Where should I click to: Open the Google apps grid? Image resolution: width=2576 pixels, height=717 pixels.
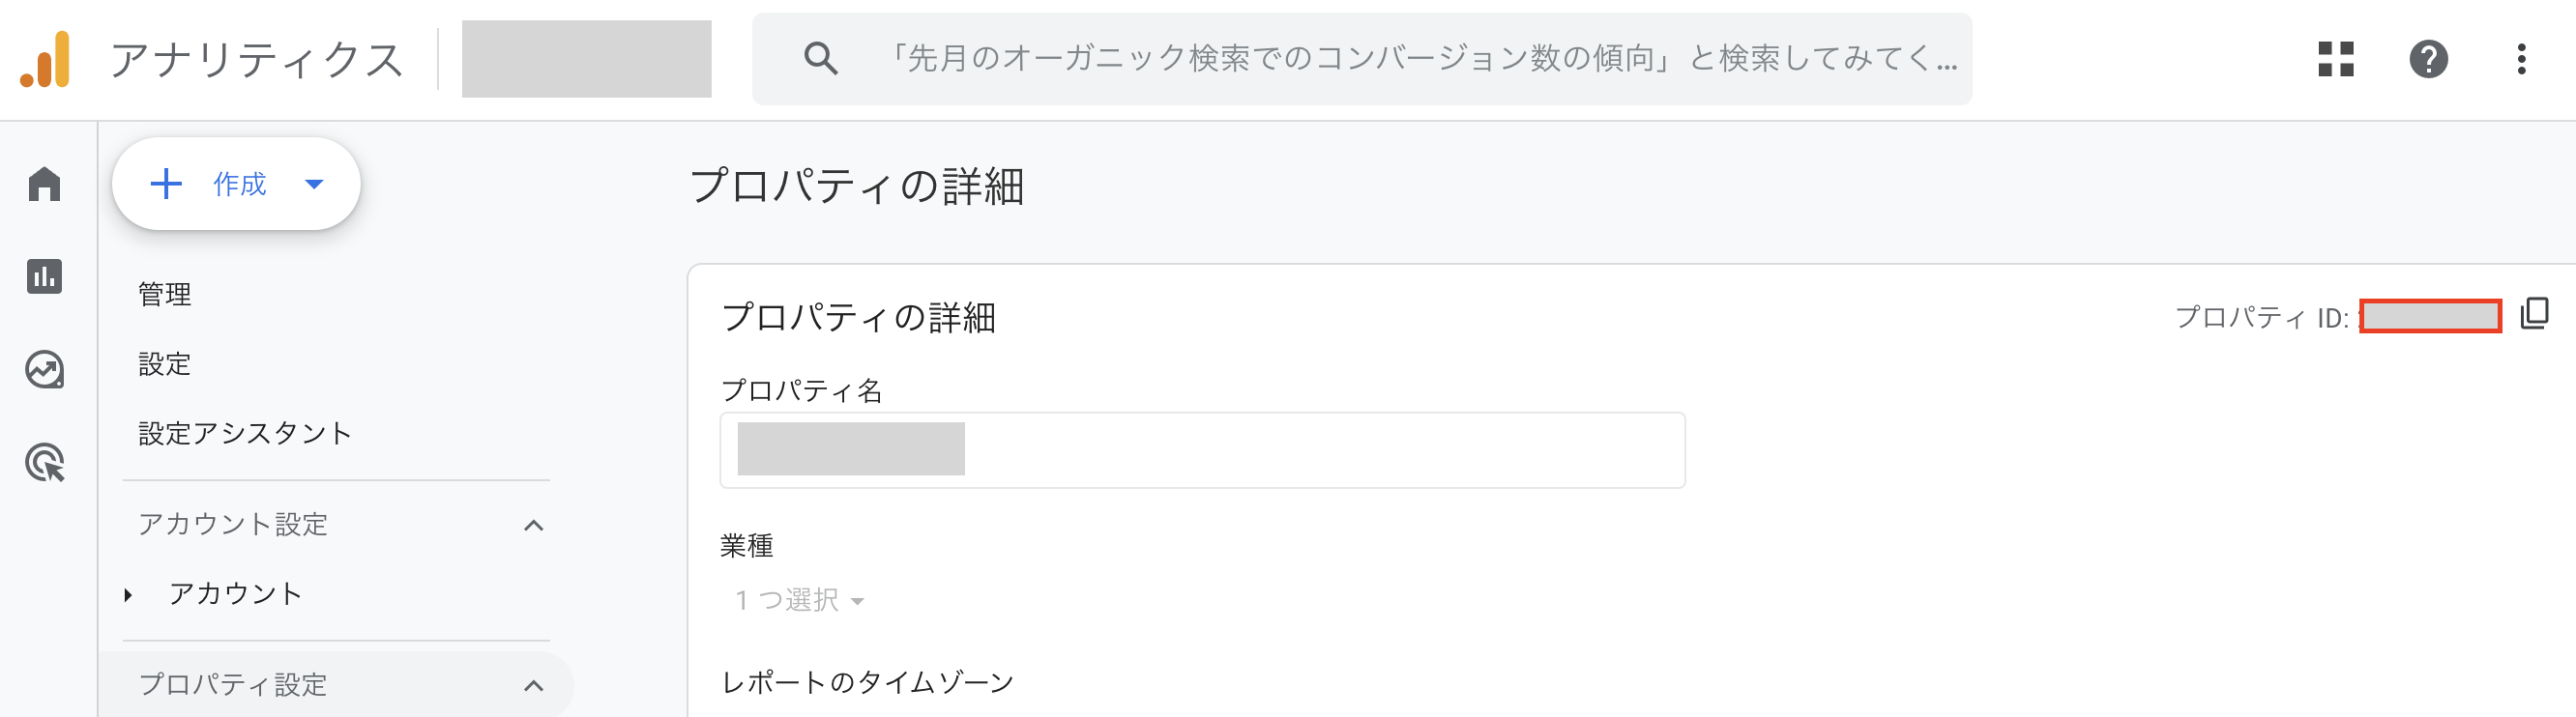pos(2337,60)
